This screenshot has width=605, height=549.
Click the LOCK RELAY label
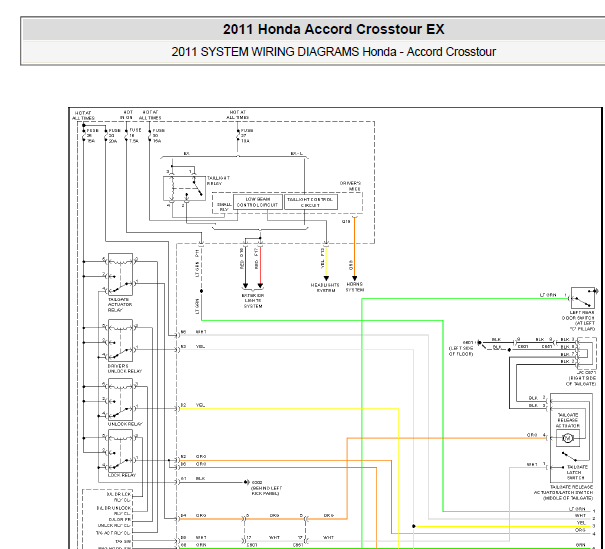tap(122, 475)
